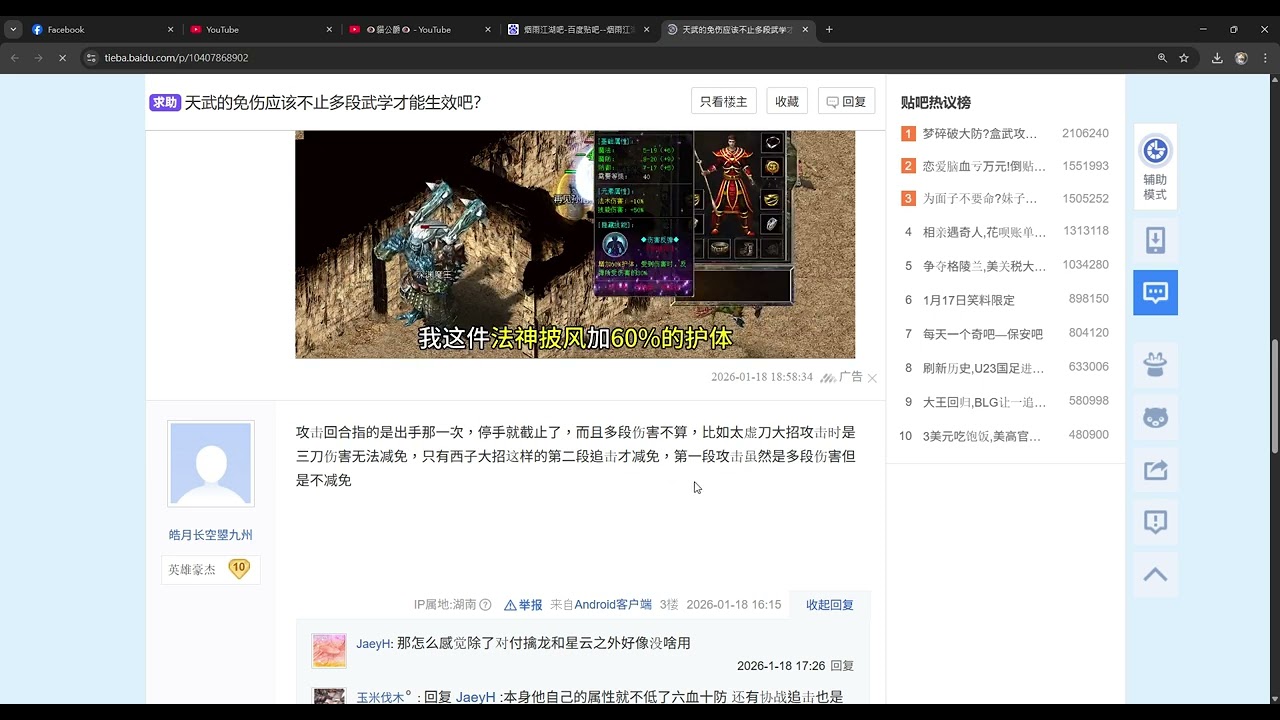
Task: Click the back-to-top chevron icon
Action: point(1155,574)
